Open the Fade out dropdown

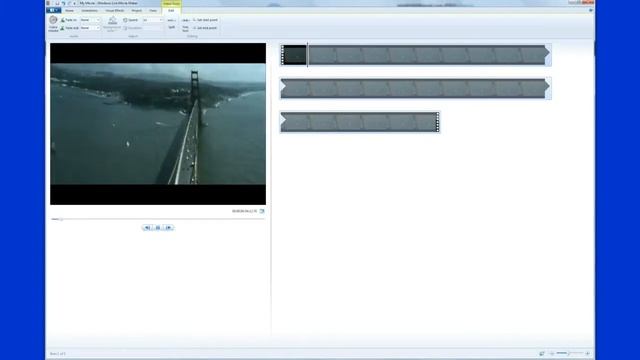point(90,28)
